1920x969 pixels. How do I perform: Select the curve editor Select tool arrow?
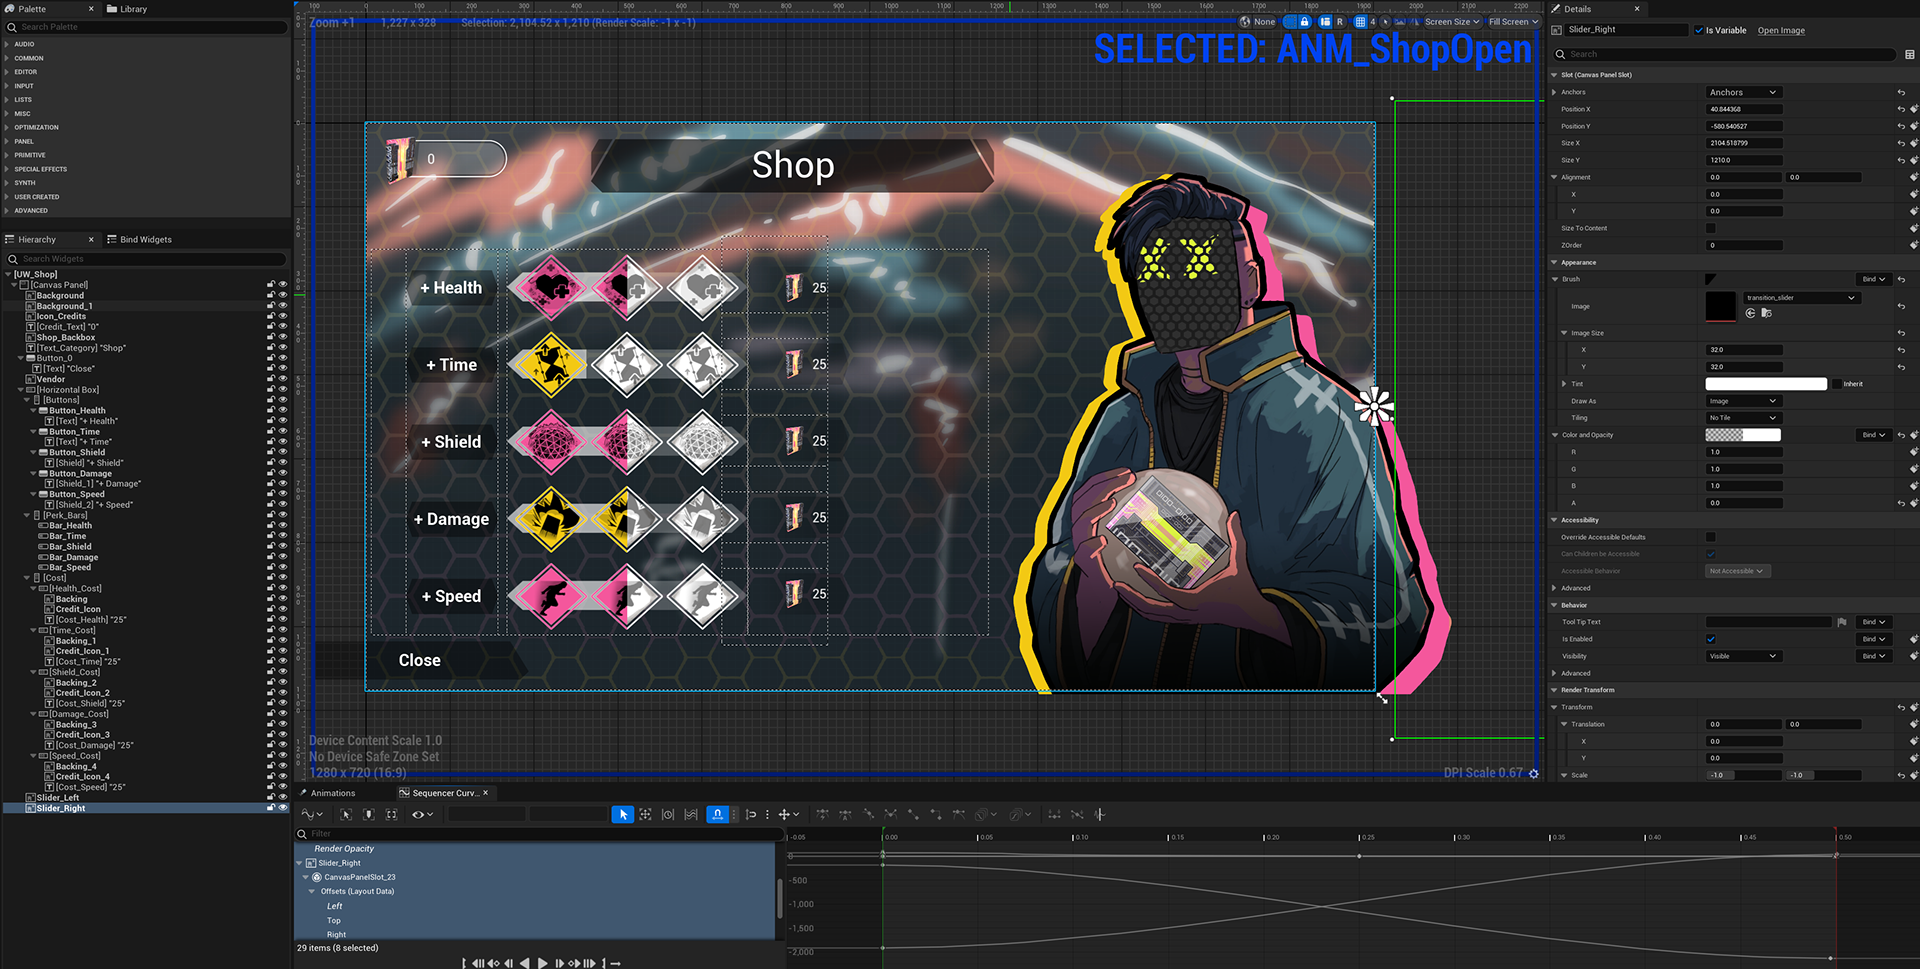[x=622, y=815]
